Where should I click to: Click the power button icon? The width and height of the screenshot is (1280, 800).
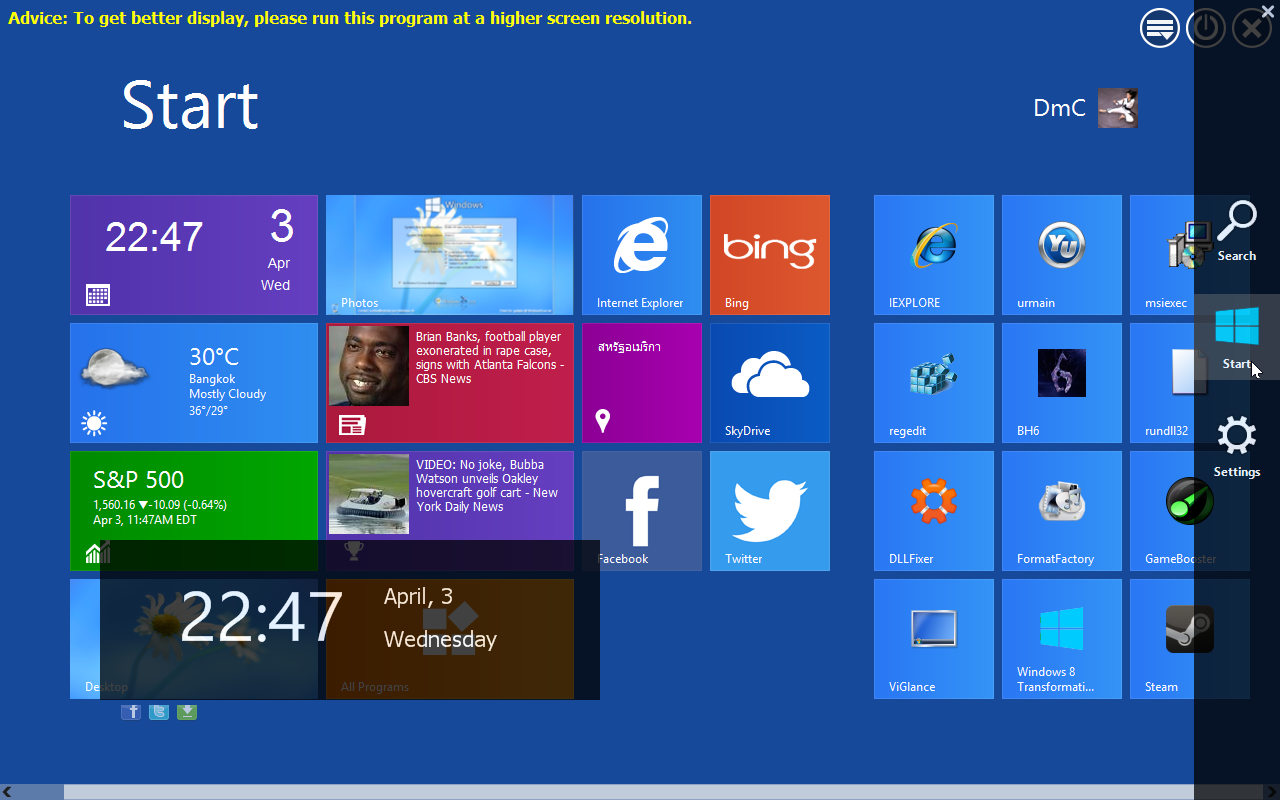point(1206,28)
